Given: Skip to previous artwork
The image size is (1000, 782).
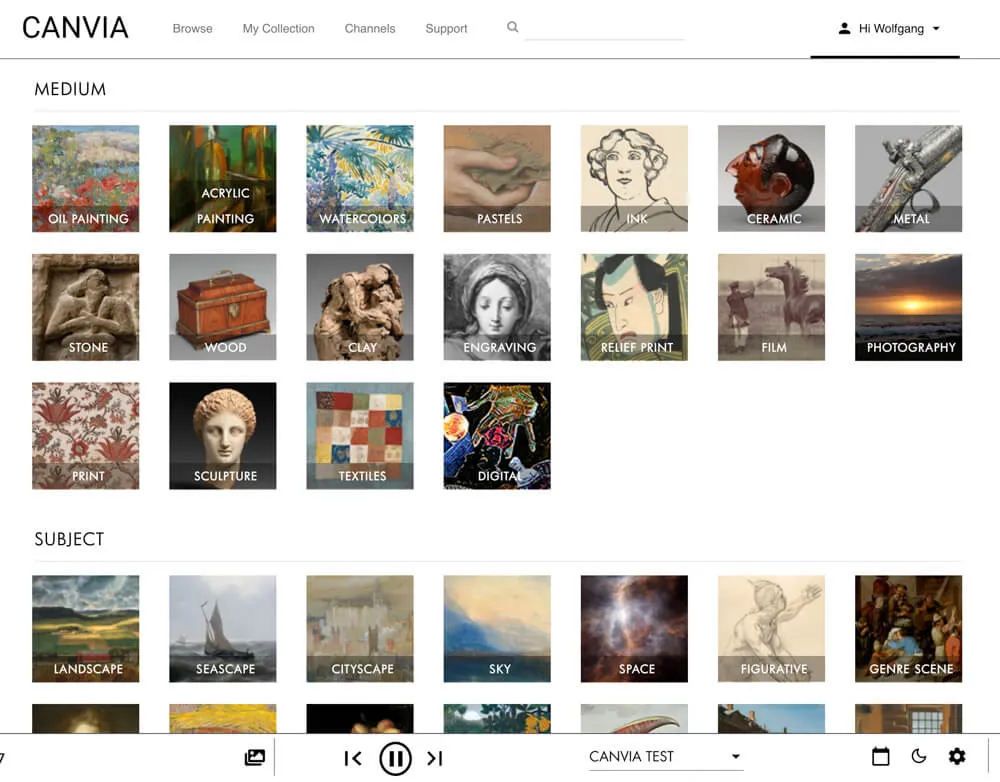Looking at the screenshot, I should (353, 758).
